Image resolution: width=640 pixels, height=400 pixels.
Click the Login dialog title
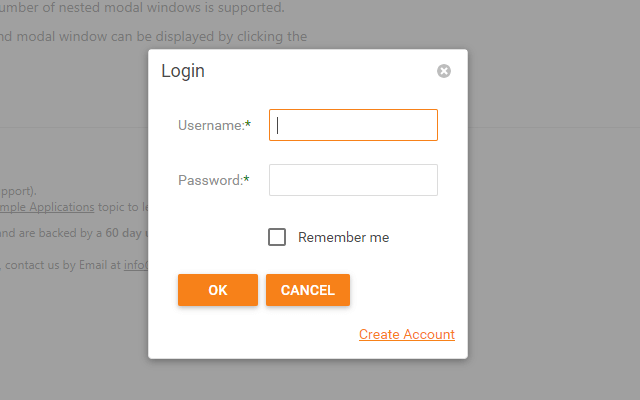pyautogui.click(x=183, y=71)
